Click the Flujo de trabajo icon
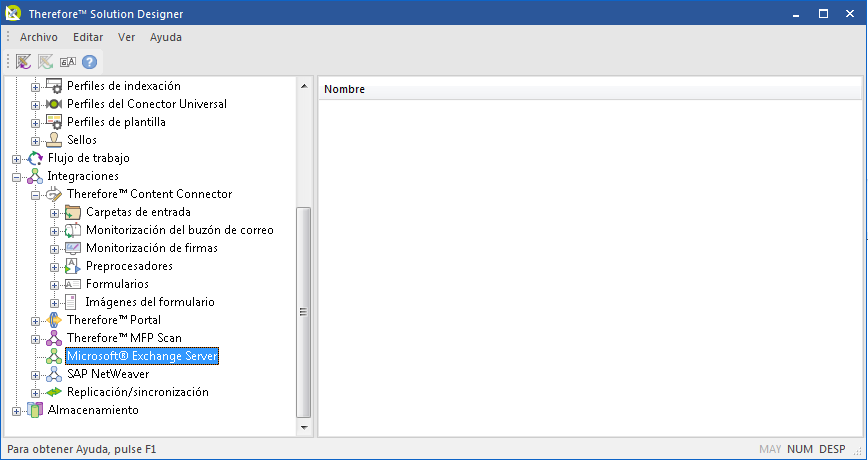This screenshot has width=868, height=461. pyautogui.click(x=35, y=158)
